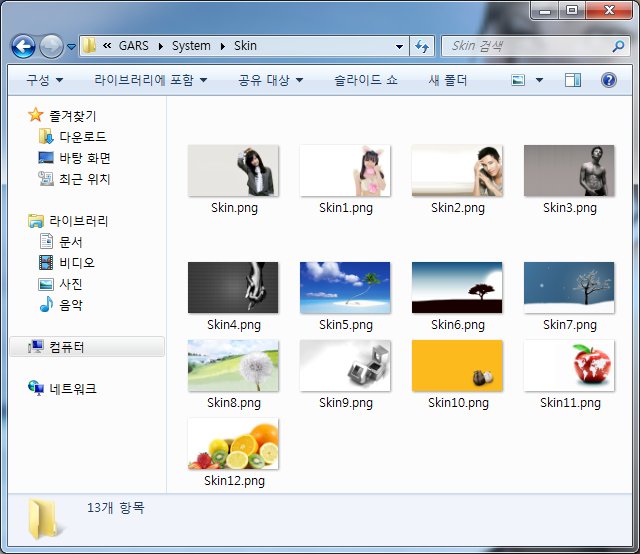Expand the arrow after GARS breadcrumb
Screen dimensions: 640x554
point(161,46)
